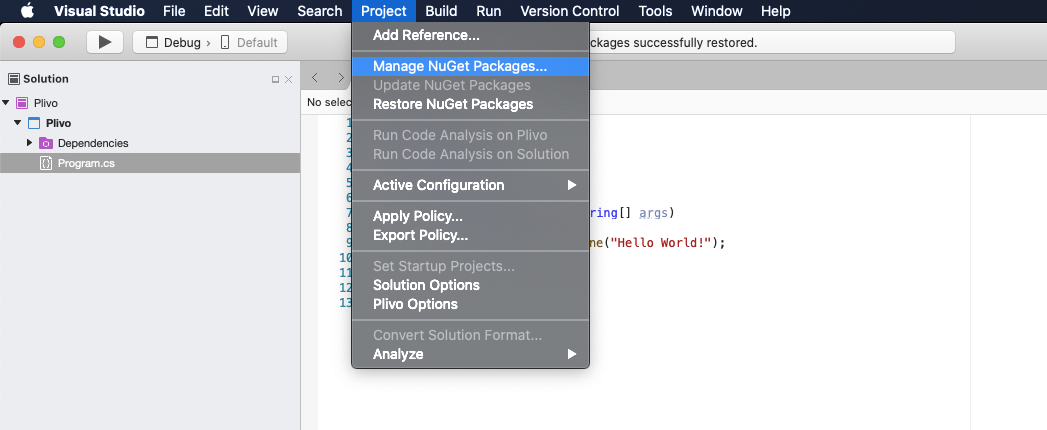Navigate back with the left chevron
1047x430 pixels.
pyautogui.click(x=315, y=77)
